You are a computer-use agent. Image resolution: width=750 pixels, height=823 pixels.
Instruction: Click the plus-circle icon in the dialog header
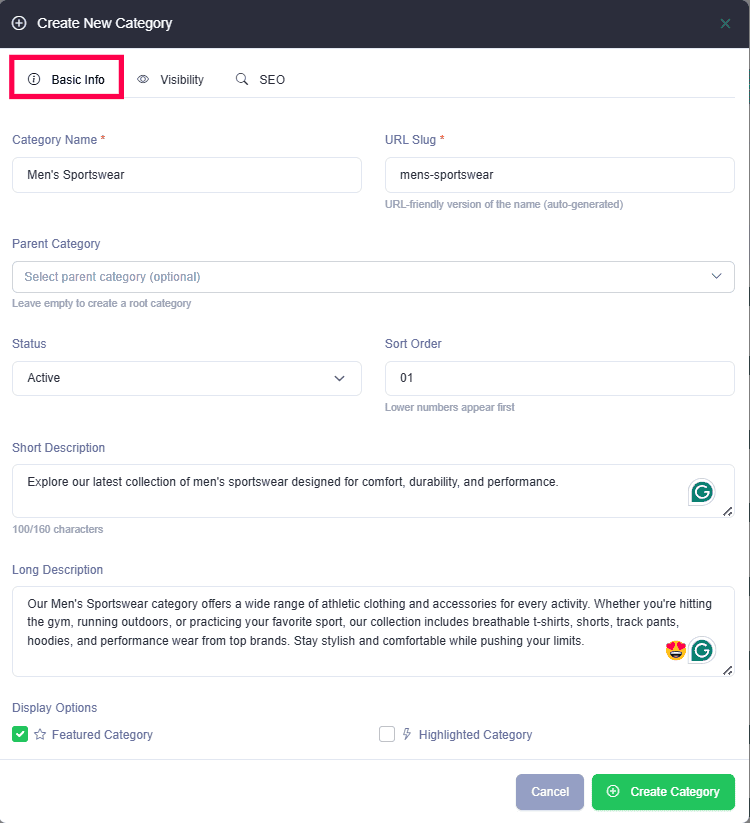click(19, 23)
